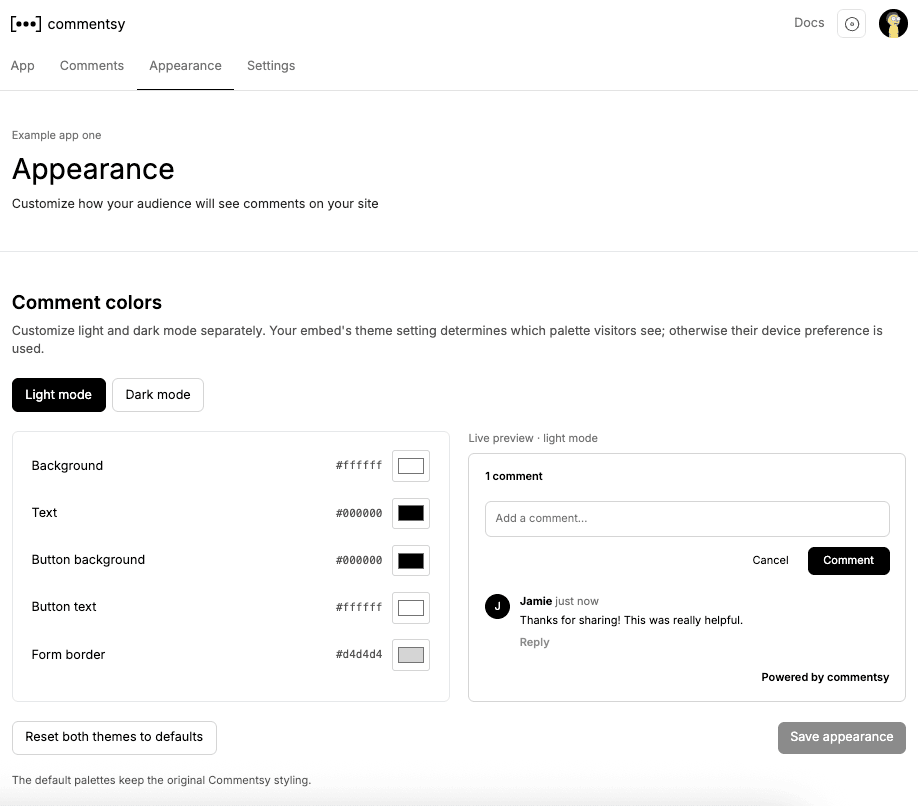Click the 'Form border' row label
Viewport: 918px width, 806px height.
click(68, 654)
